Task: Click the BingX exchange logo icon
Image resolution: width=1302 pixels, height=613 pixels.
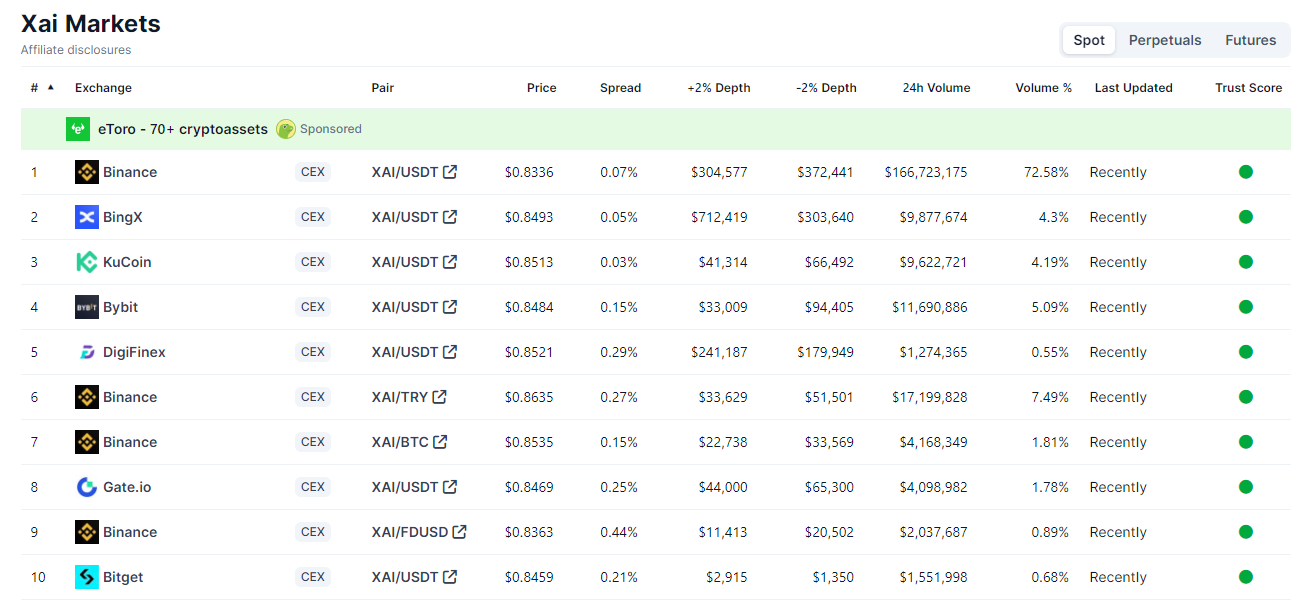Action: tap(87, 217)
